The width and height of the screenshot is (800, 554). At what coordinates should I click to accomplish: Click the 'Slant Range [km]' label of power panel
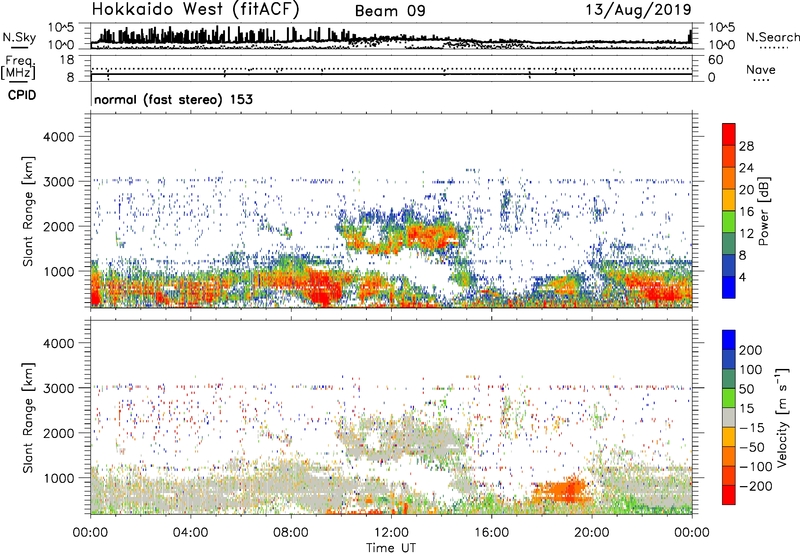28,211
